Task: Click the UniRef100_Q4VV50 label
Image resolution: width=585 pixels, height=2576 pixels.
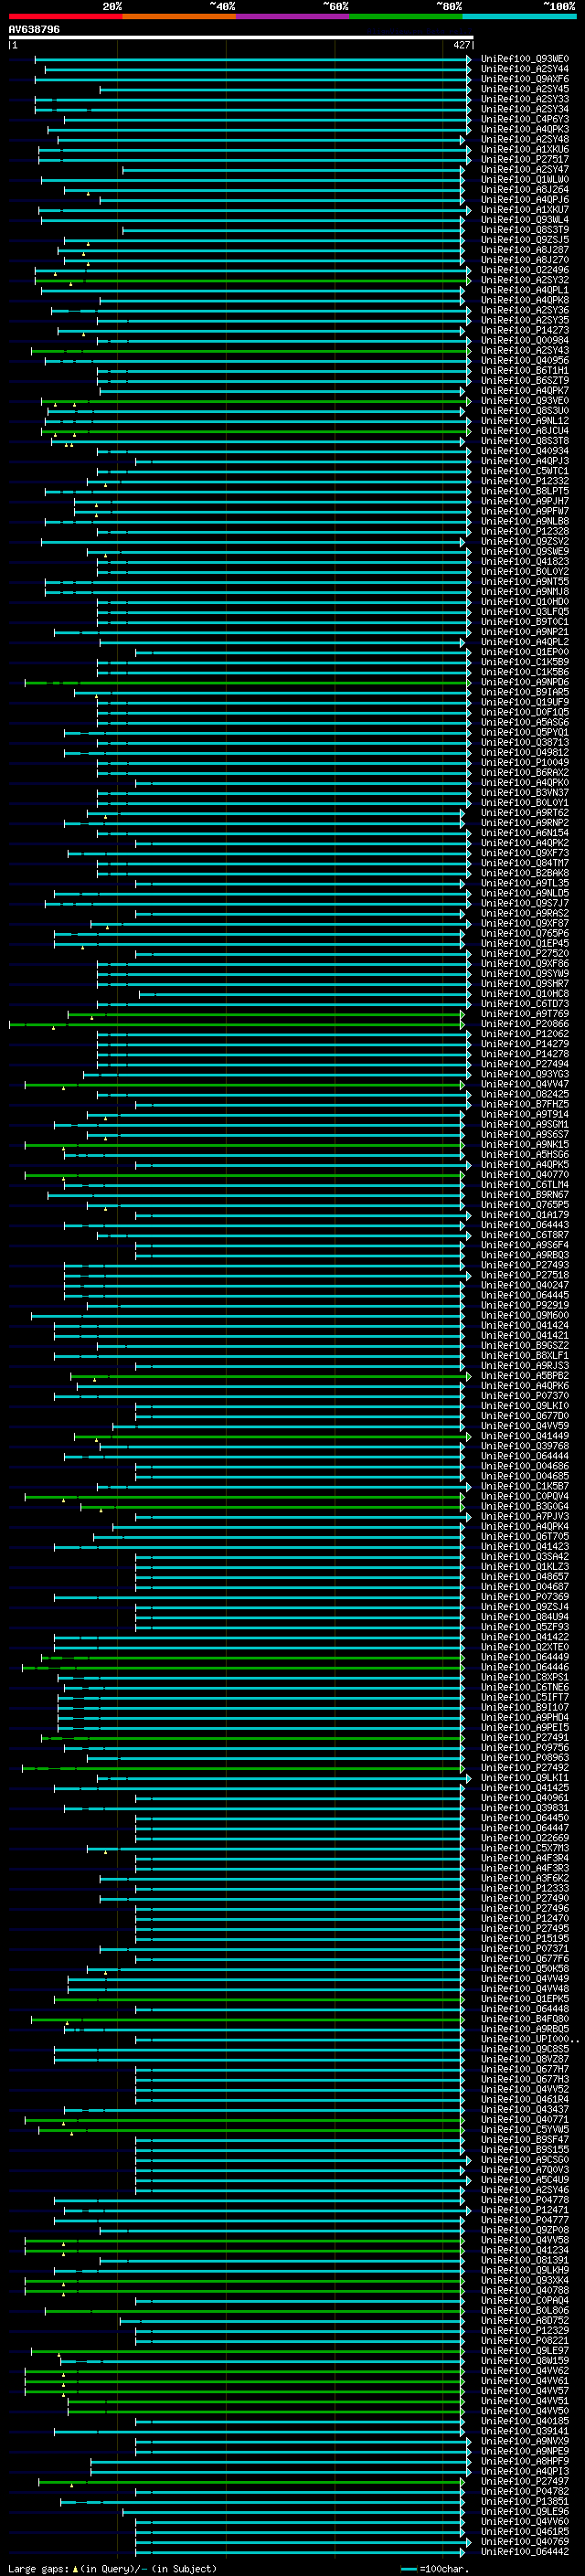Action: (525, 2411)
